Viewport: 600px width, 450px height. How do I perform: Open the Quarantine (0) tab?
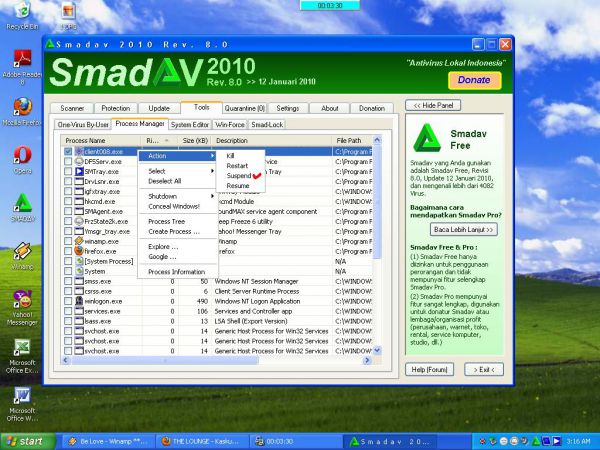[x=245, y=108]
